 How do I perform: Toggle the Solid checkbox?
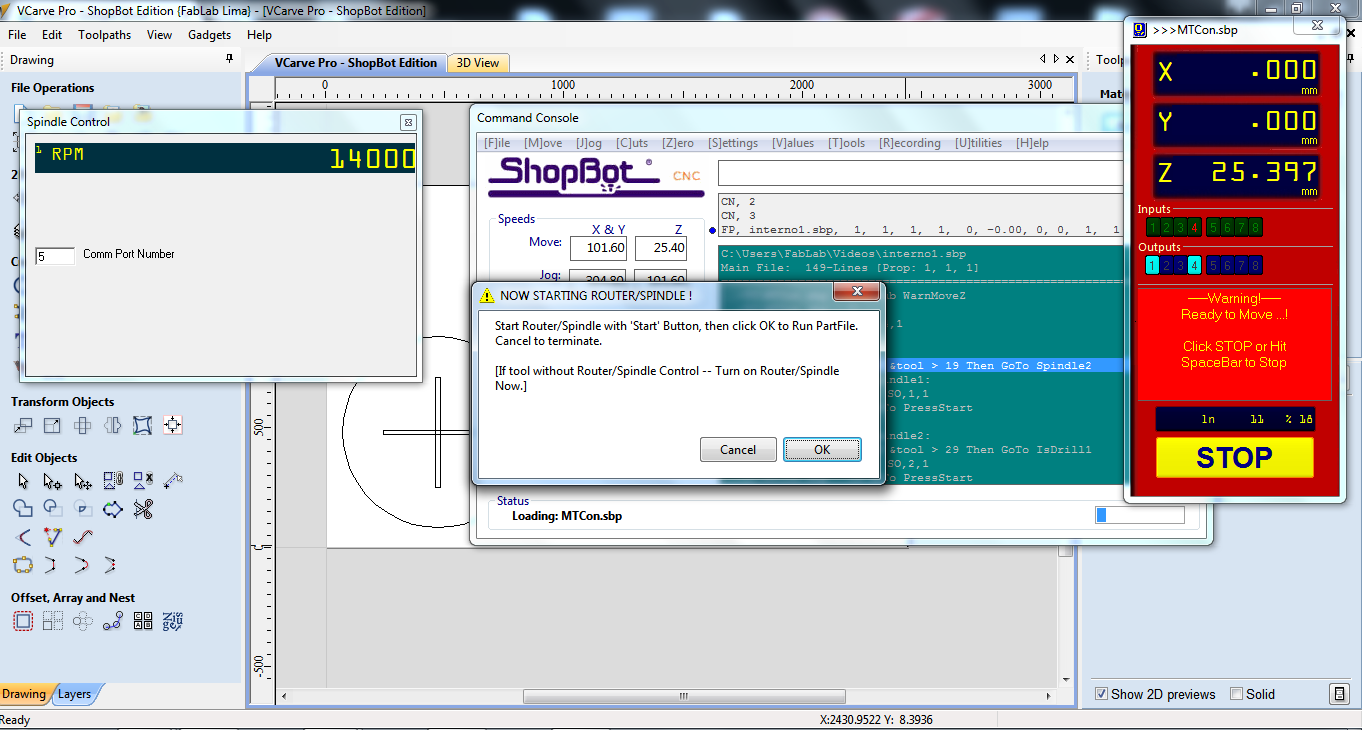tap(1236, 694)
